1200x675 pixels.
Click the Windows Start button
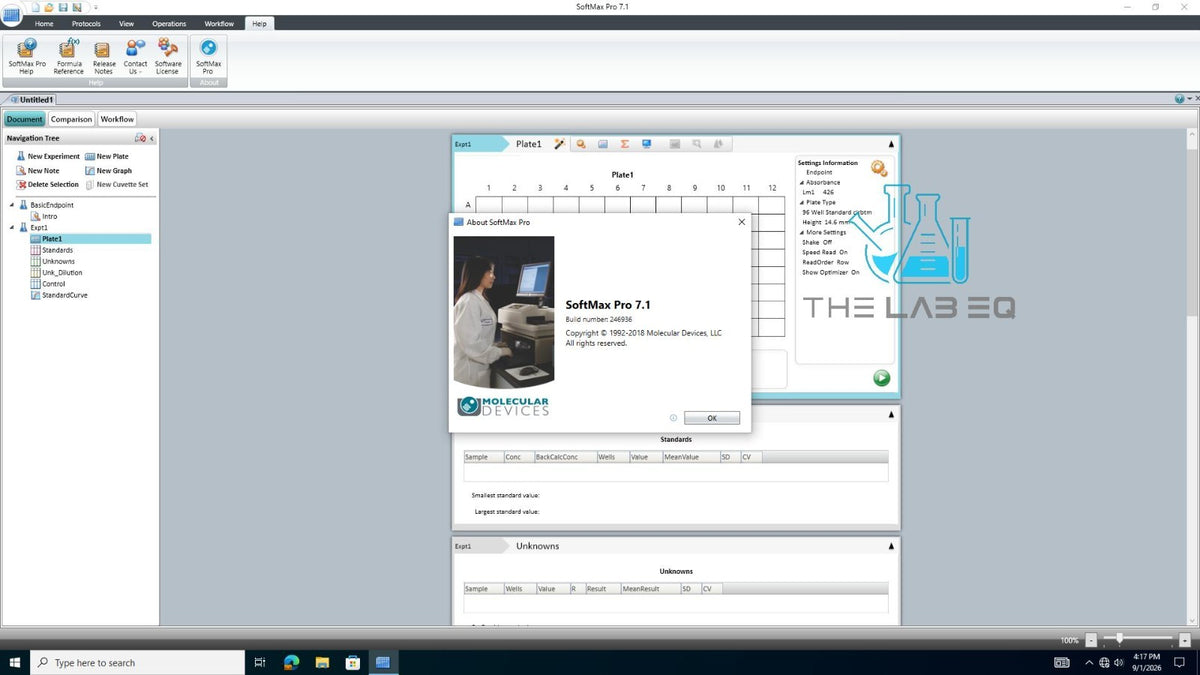[15, 662]
